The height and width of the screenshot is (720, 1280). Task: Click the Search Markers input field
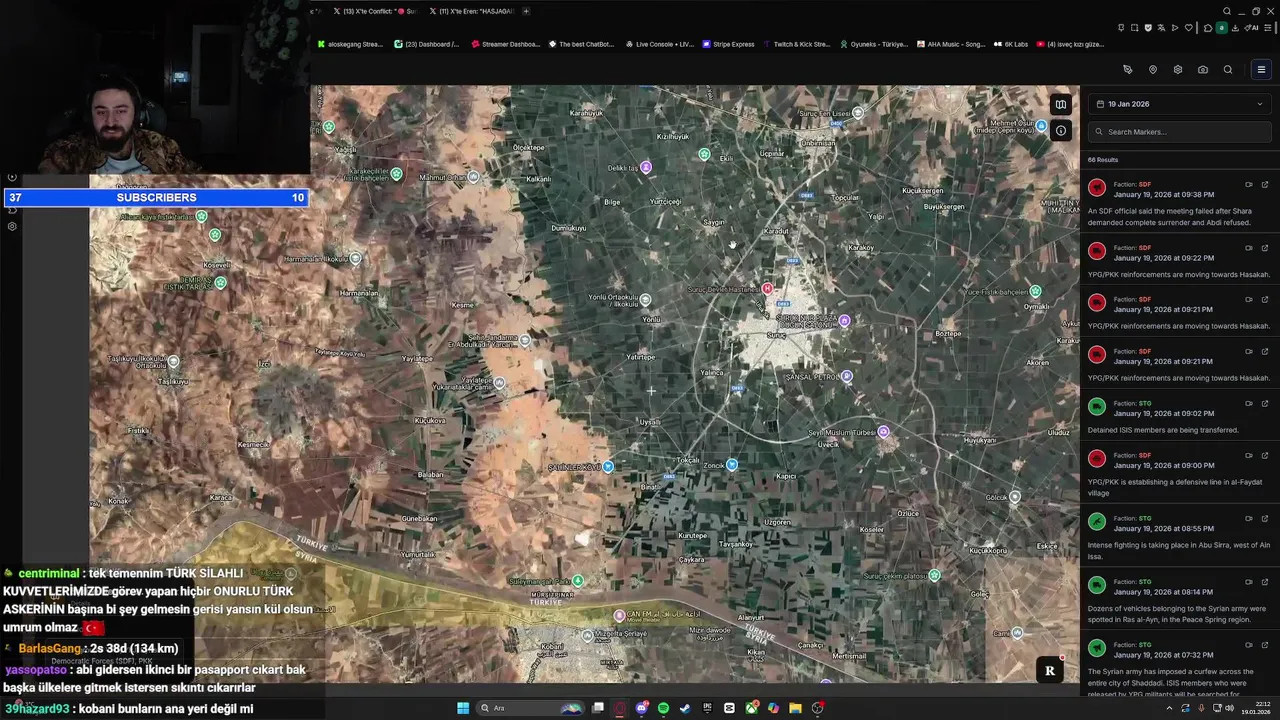tap(1179, 131)
